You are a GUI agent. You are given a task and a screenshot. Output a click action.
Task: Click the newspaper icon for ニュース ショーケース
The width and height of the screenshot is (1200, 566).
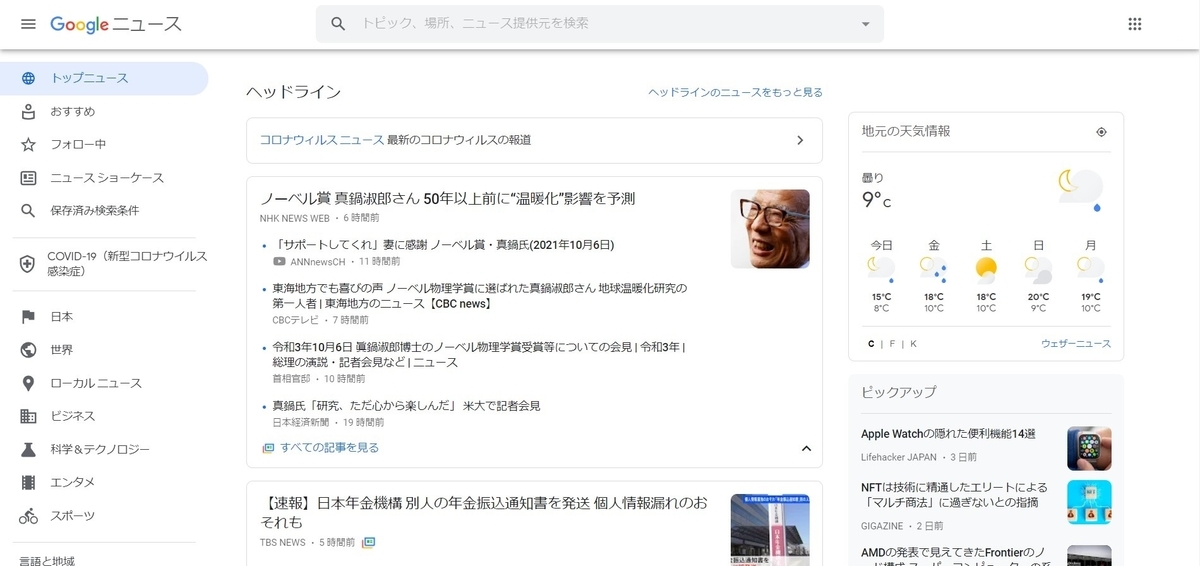[x=28, y=178]
